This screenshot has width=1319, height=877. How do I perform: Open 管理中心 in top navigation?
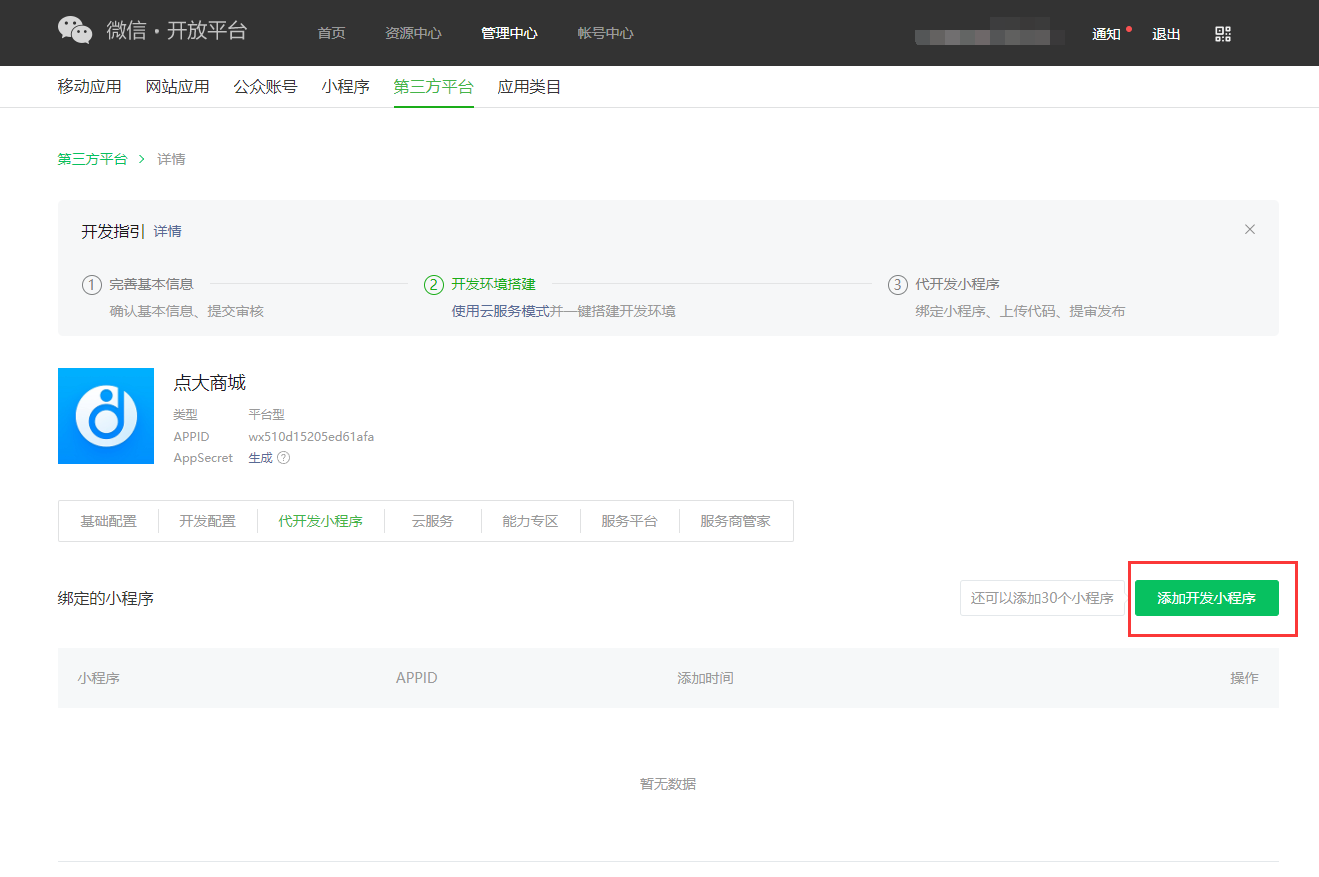(509, 33)
